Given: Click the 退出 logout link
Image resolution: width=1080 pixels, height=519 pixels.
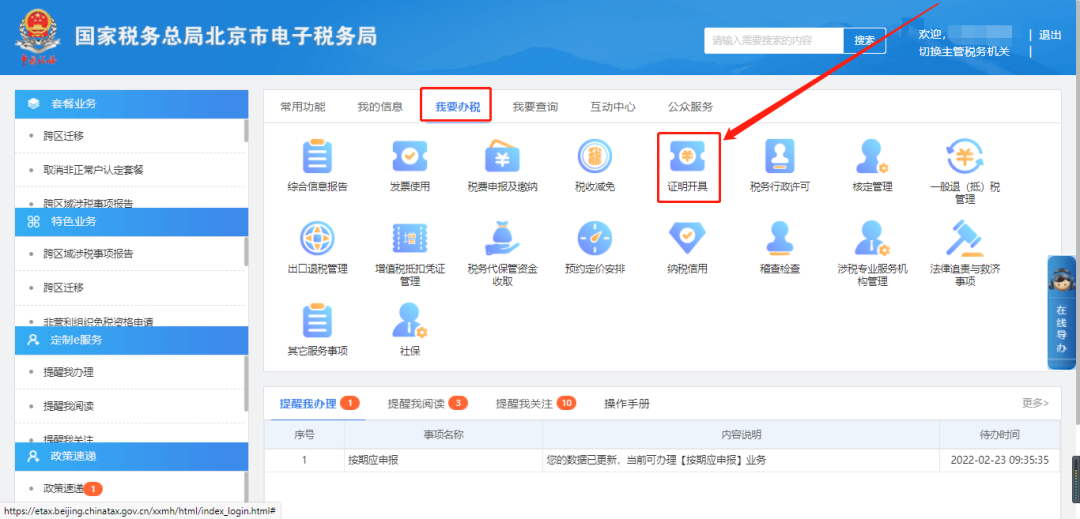Looking at the screenshot, I should click(x=1050, y=35).
